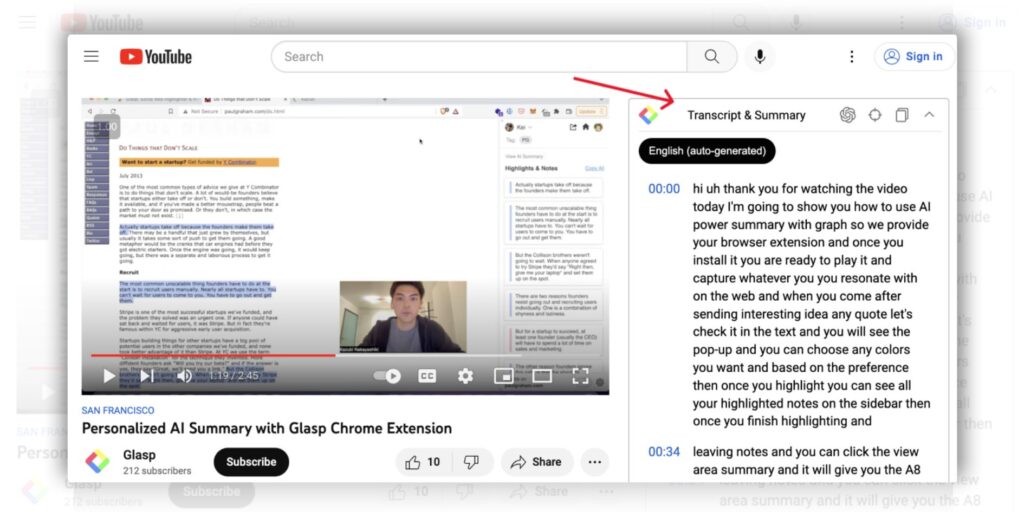Mute the video volume

pyautogui.click(x=185, y=376)
